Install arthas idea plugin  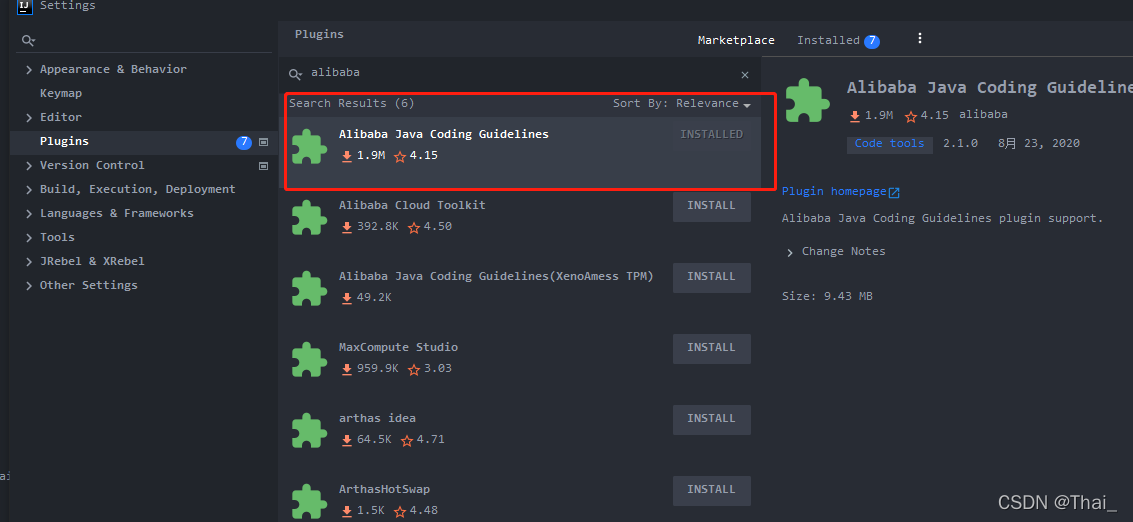[x=712, y=419]
